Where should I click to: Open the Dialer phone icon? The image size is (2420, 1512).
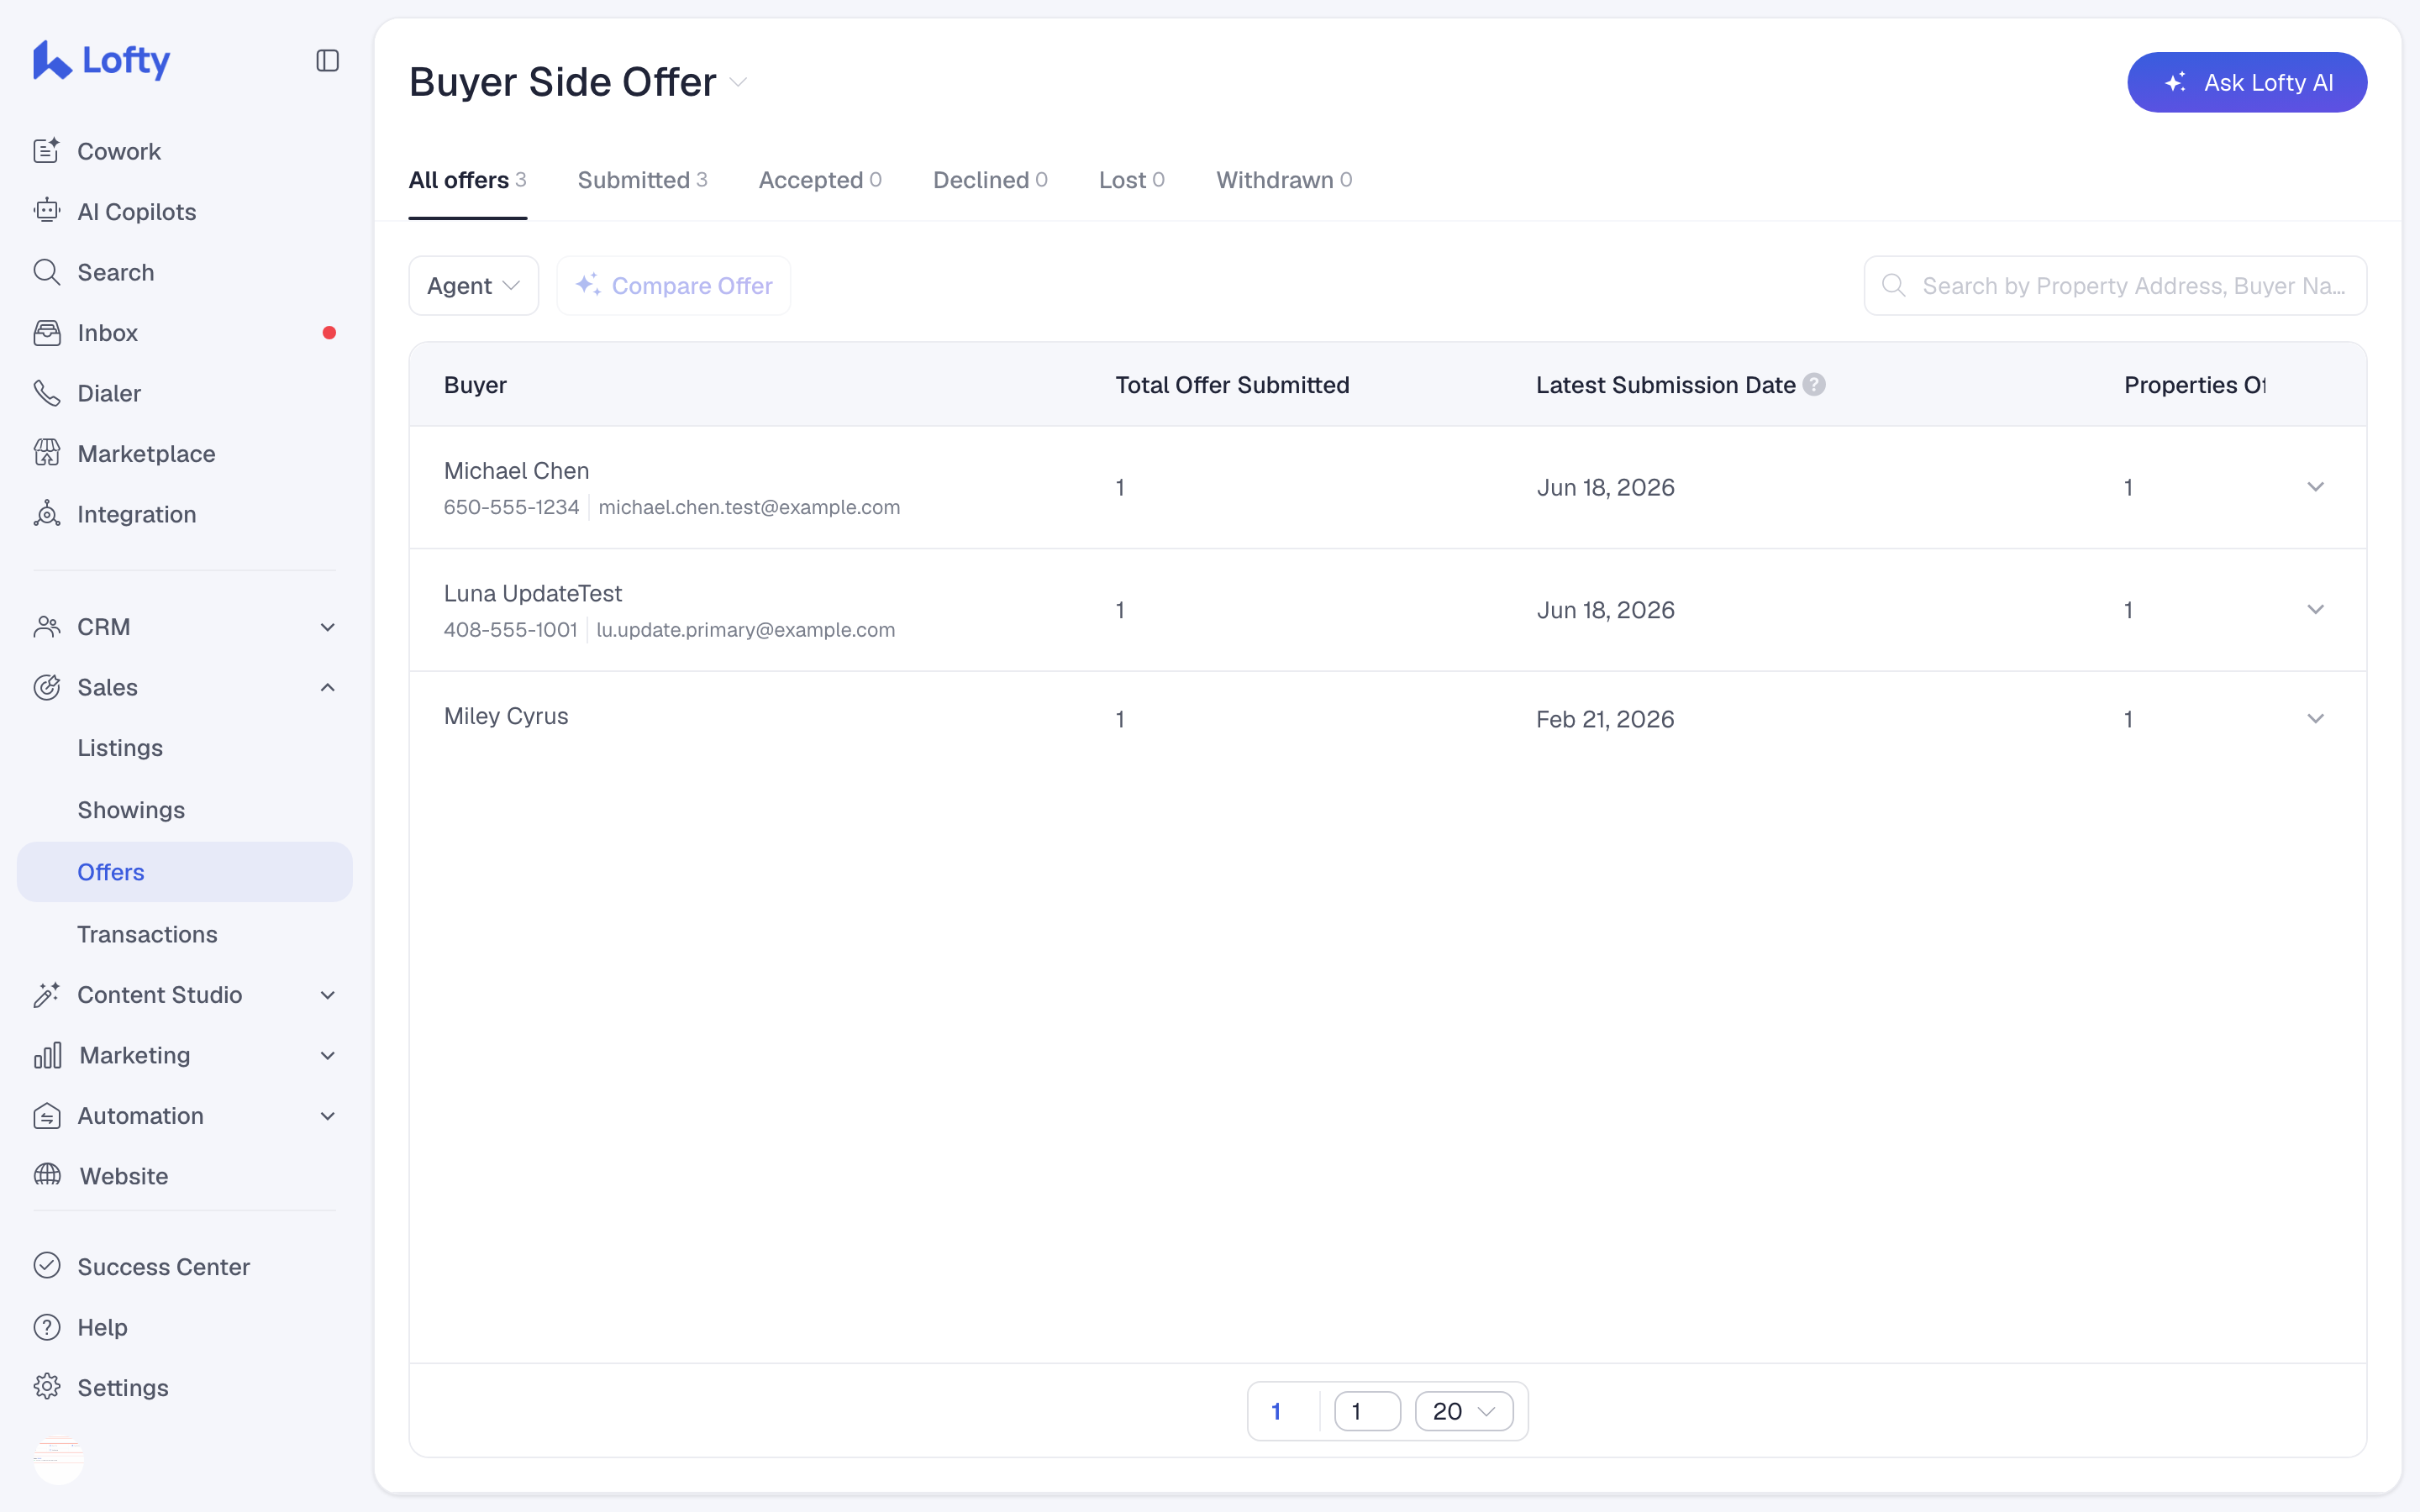click(47, 393)
